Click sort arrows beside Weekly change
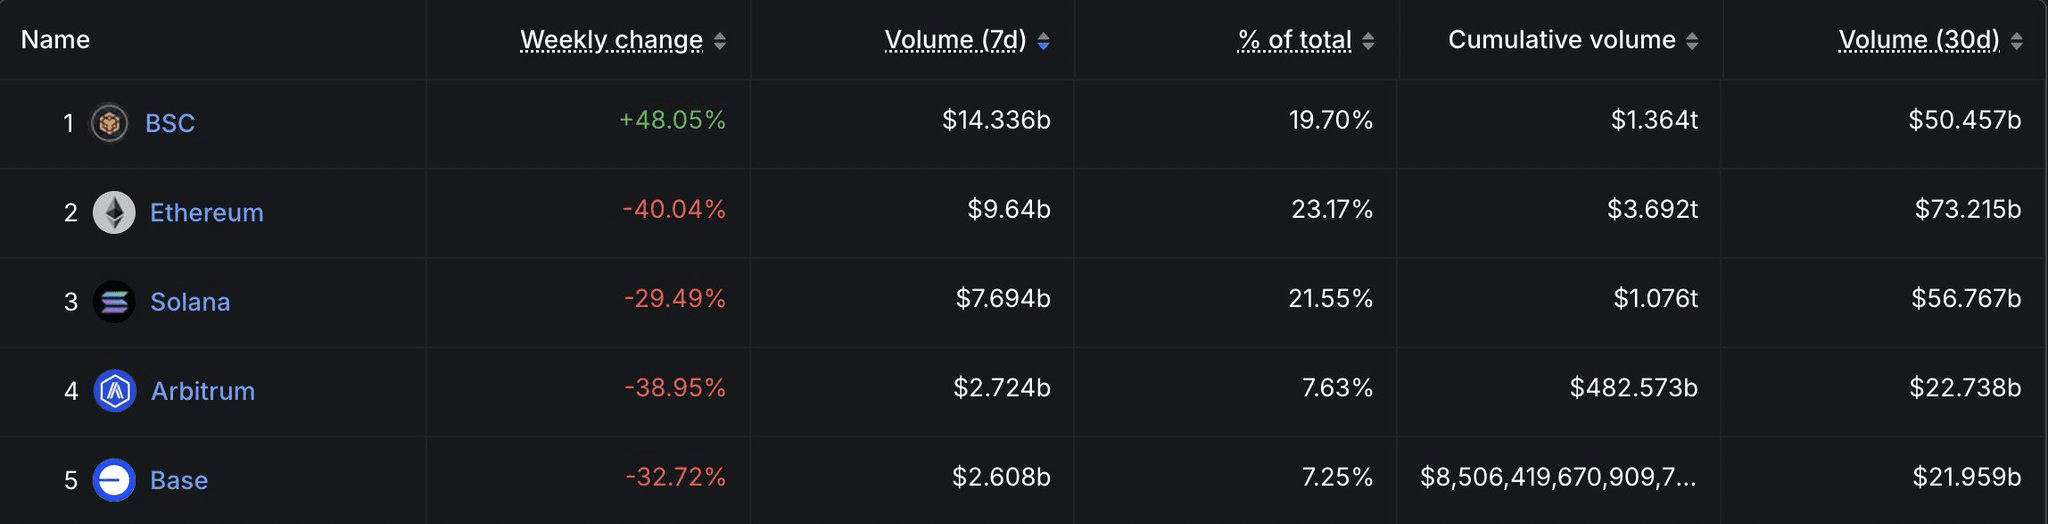The width and height of the screenshot is (2048, 524). [x=719, y=41]
